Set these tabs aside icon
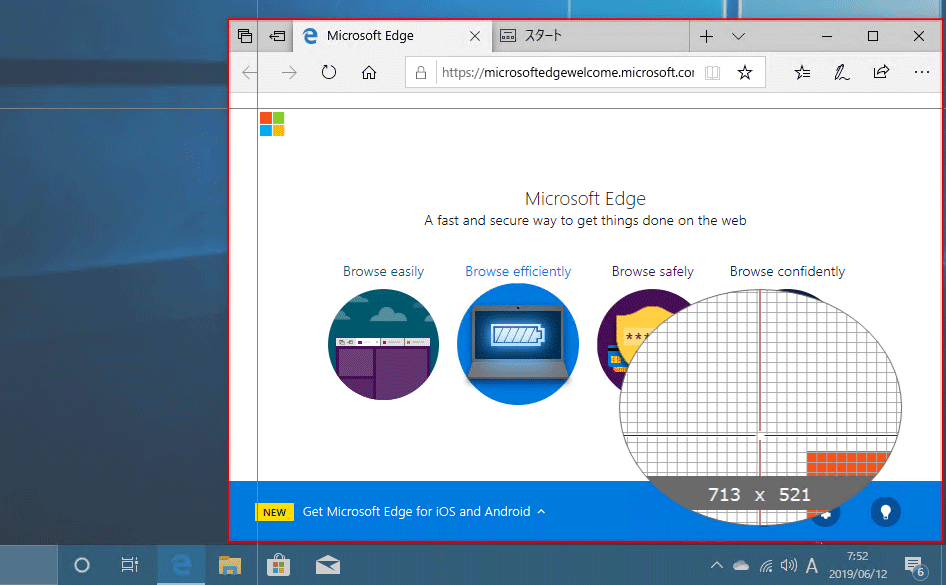 point(277,36)
